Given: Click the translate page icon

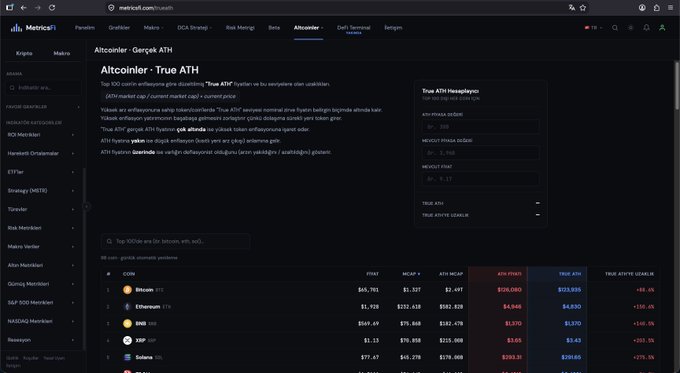Looking at the screenshot, I should click(x=572, y=8).
